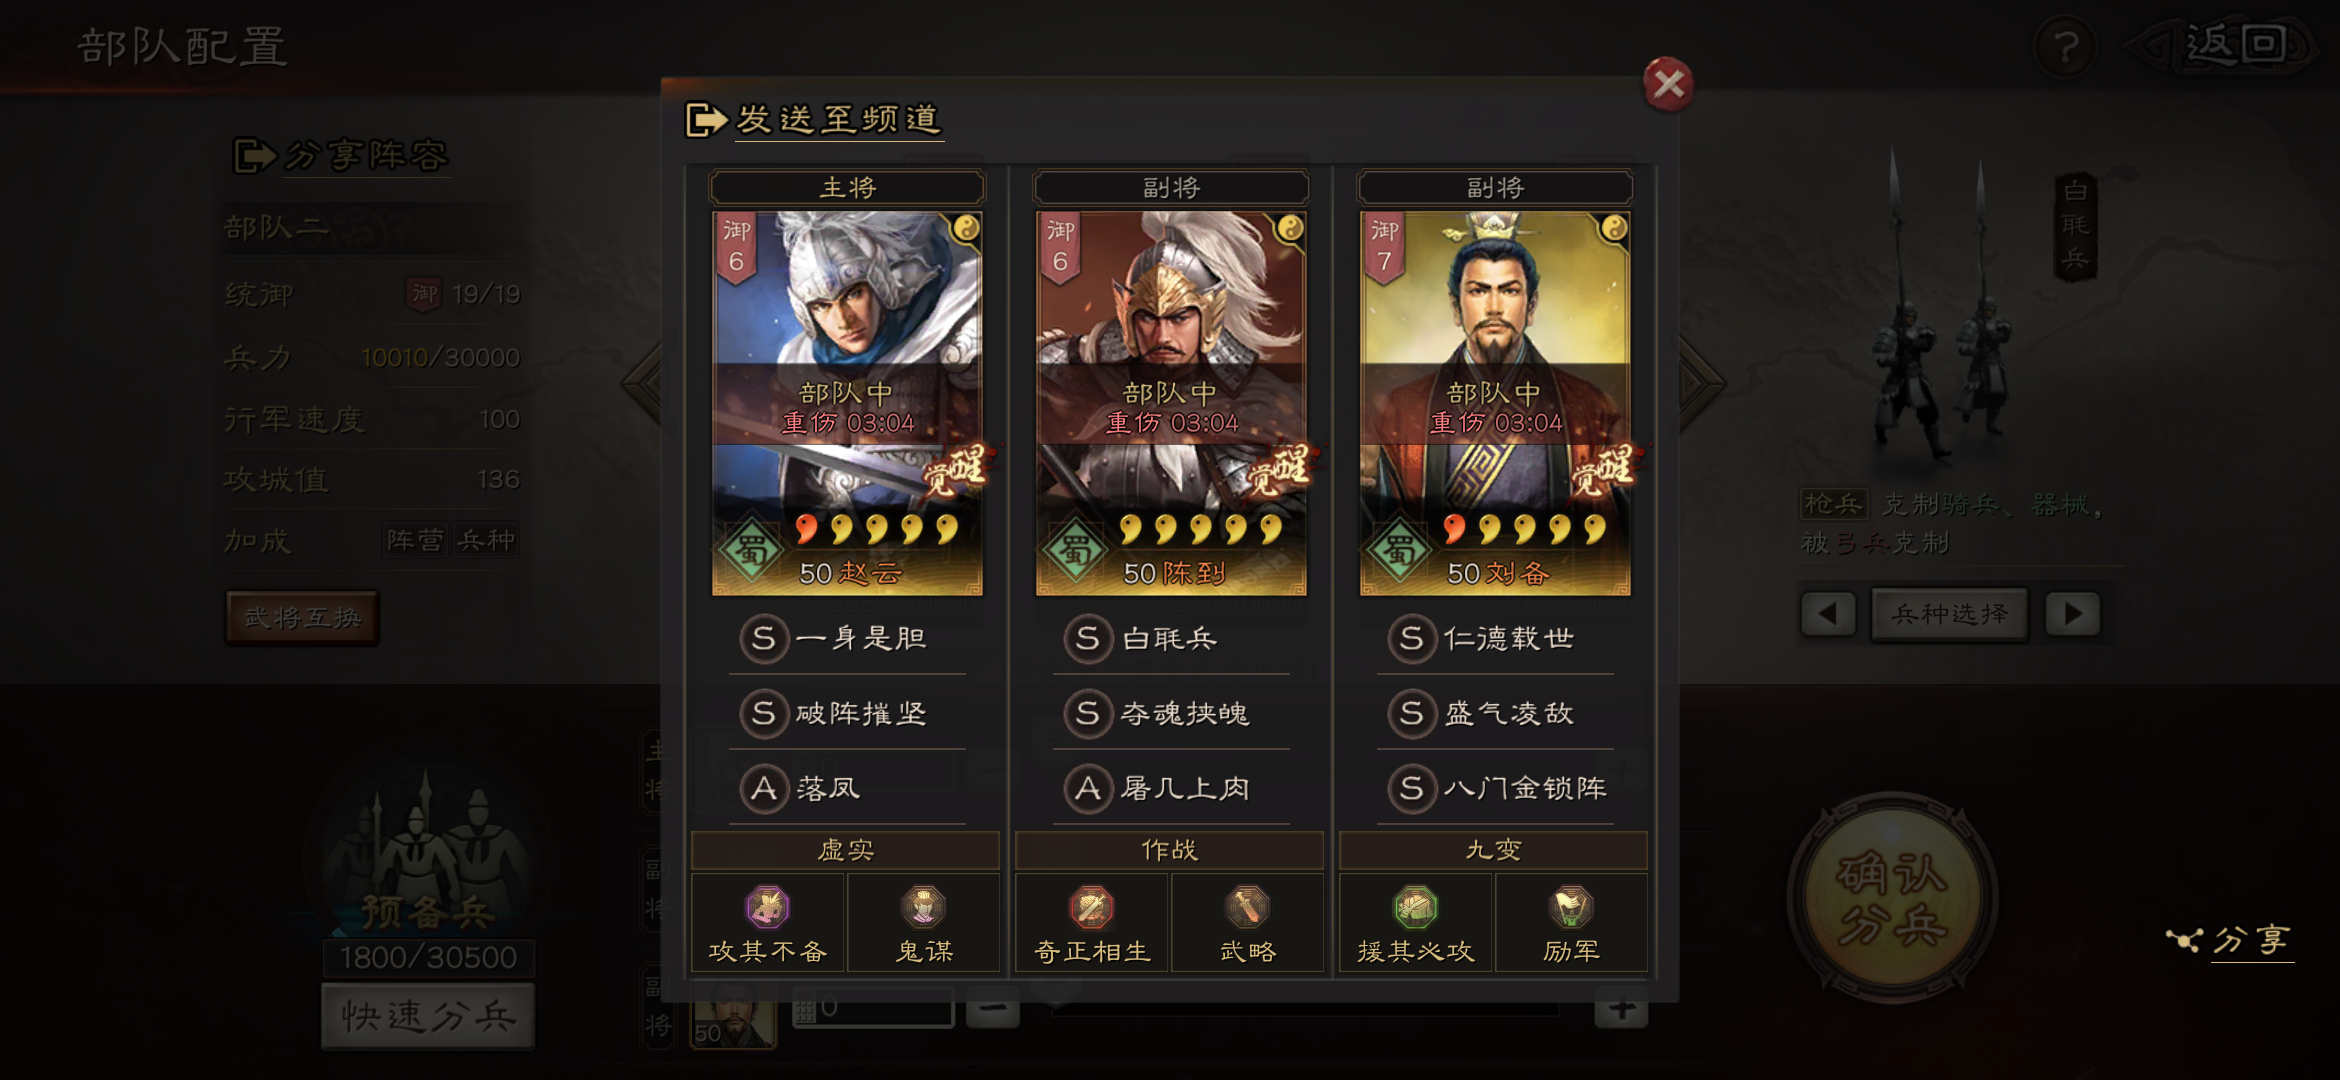The image size is (2340, 1080).
Task: Click the 励军 tactic icon
Action: pos(1571,907)
